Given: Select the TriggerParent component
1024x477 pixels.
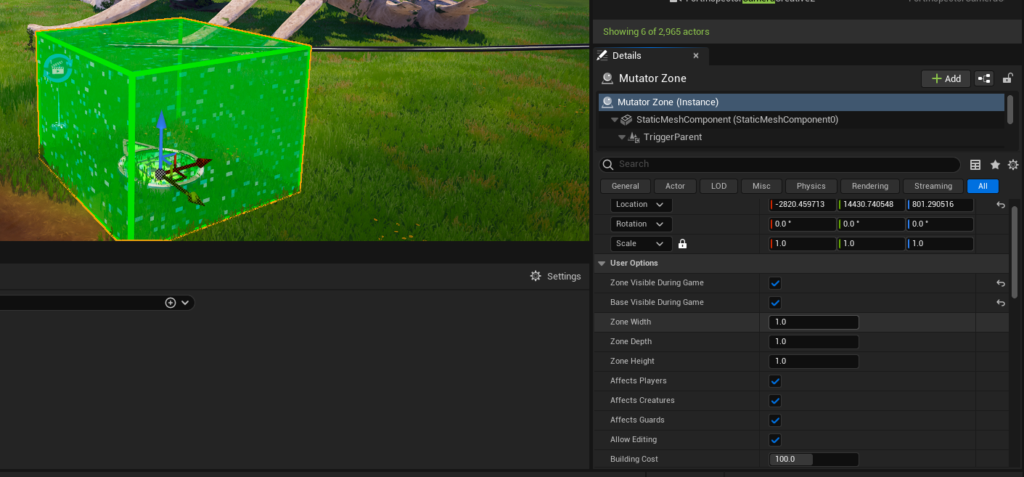Looking at the screenshot, I should [672, 137].
